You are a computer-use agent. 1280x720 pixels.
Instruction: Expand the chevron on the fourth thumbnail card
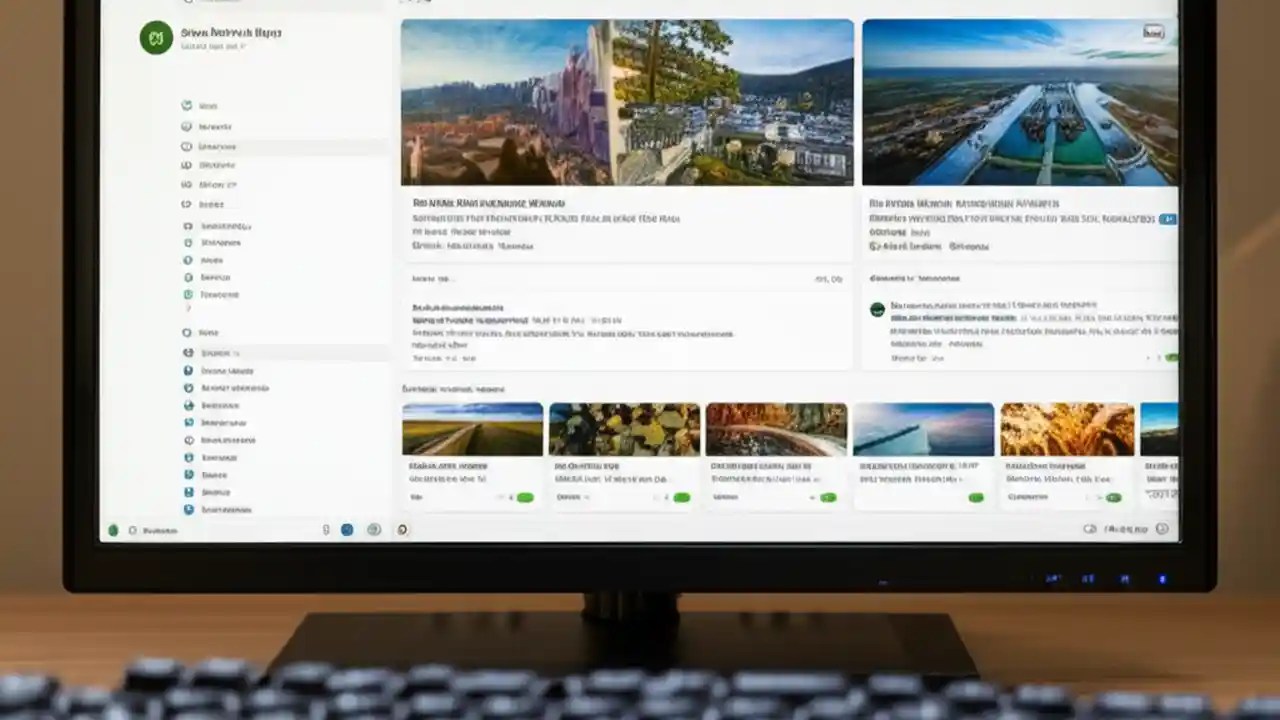pyautogui.click(x=952, y=495)
